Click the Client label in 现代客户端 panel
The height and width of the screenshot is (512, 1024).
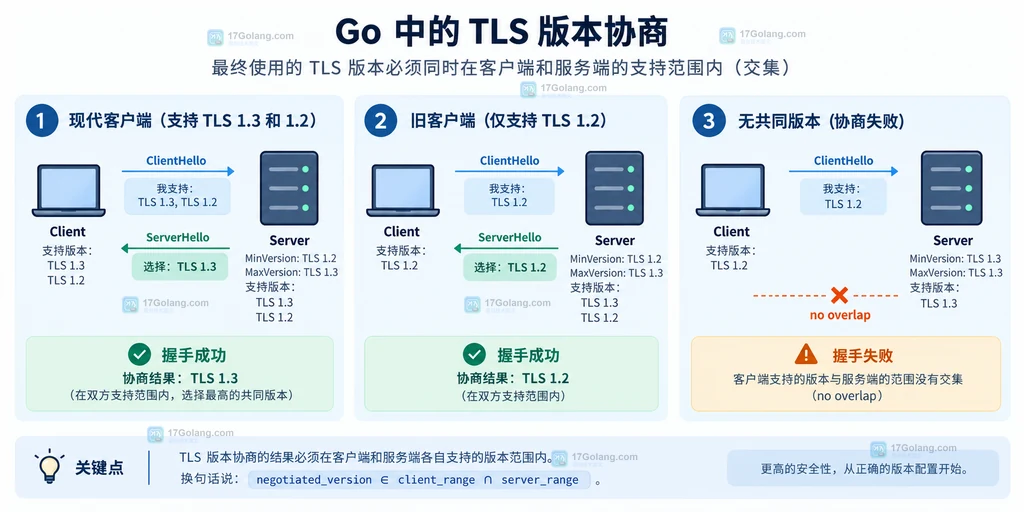(68, 232)
